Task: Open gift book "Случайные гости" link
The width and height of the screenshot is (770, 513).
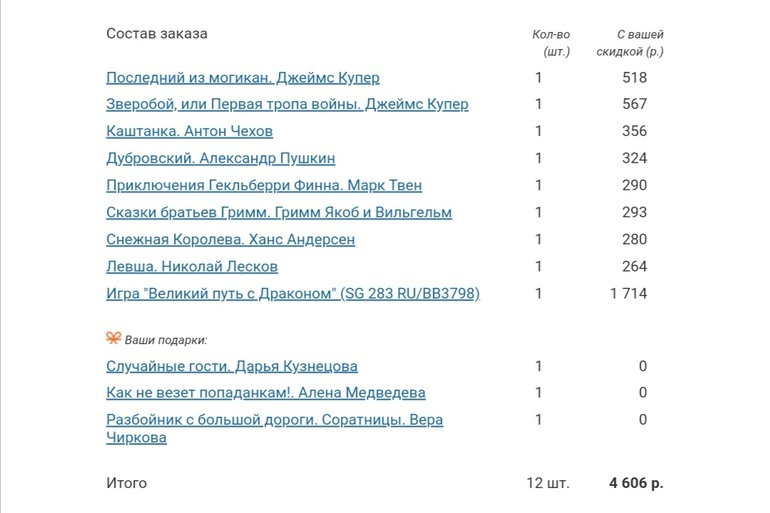Action: [x=231, y=366]
